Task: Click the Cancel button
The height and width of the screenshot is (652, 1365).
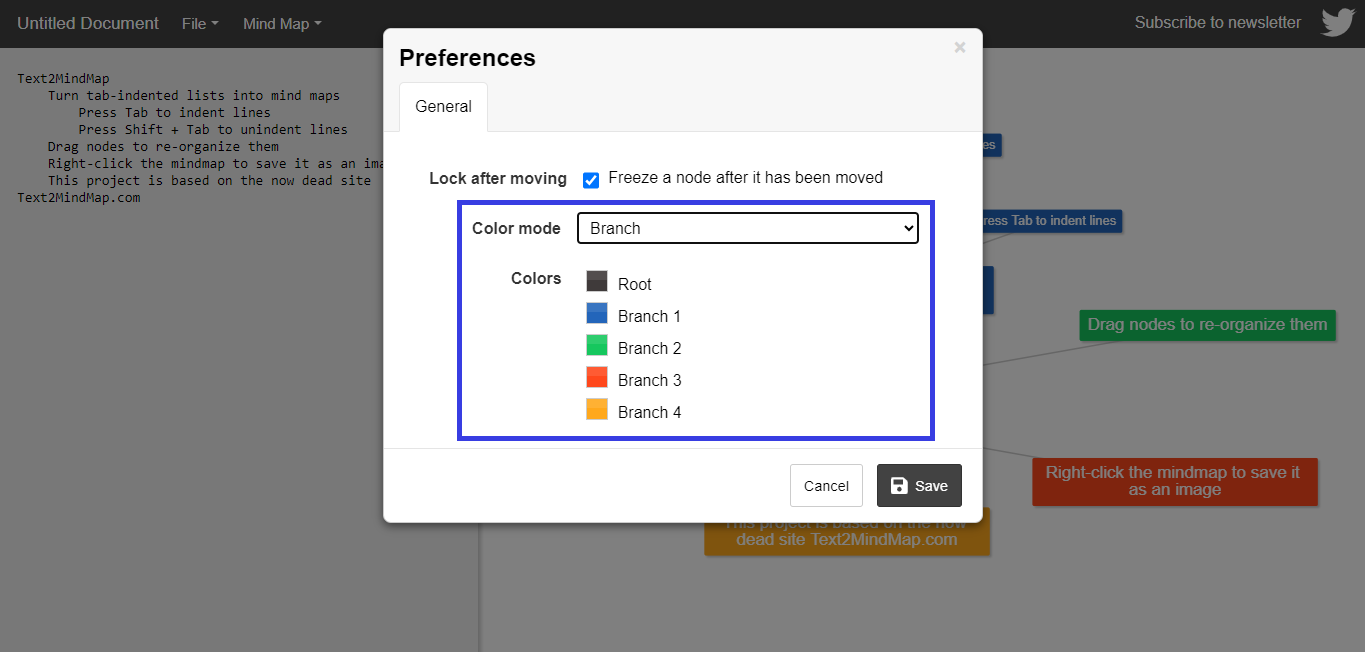Action: [x=826, y=485]
